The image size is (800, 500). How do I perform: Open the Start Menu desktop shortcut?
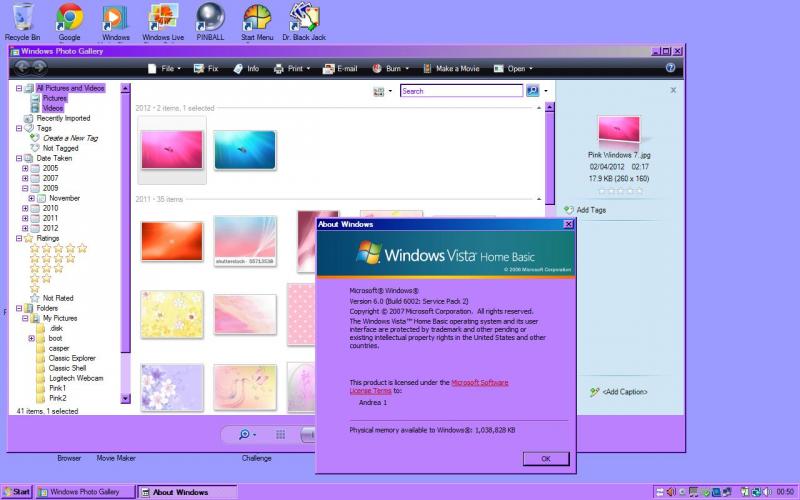(257, 21)
